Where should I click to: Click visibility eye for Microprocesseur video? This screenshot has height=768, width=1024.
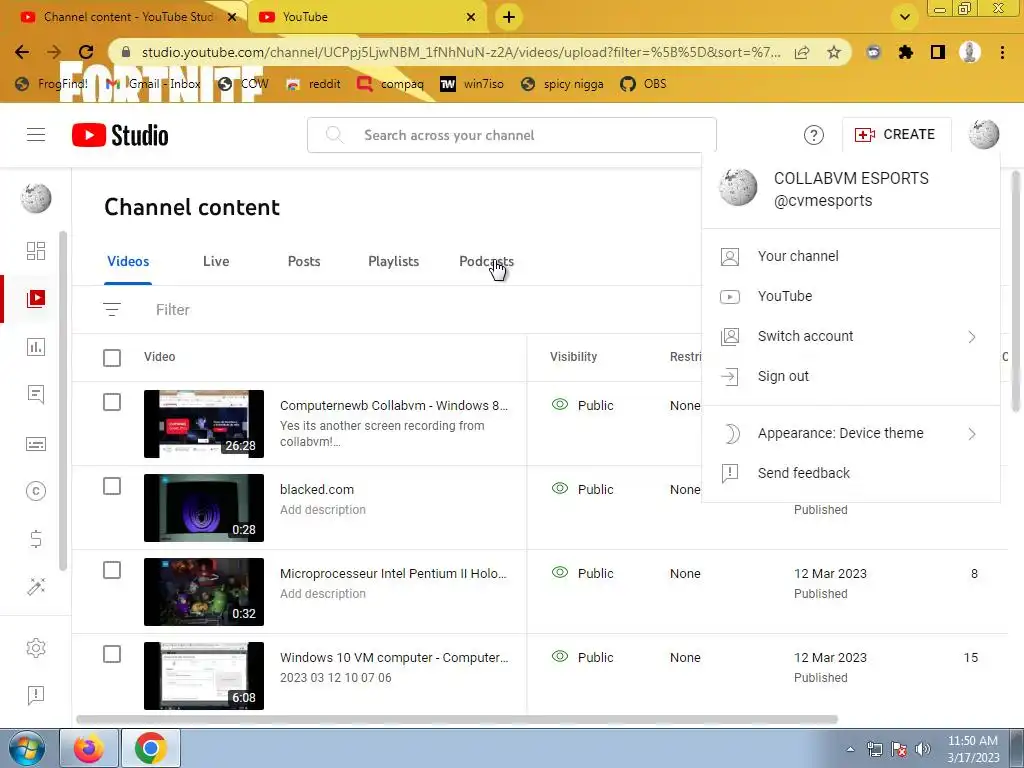coord(560,572)
